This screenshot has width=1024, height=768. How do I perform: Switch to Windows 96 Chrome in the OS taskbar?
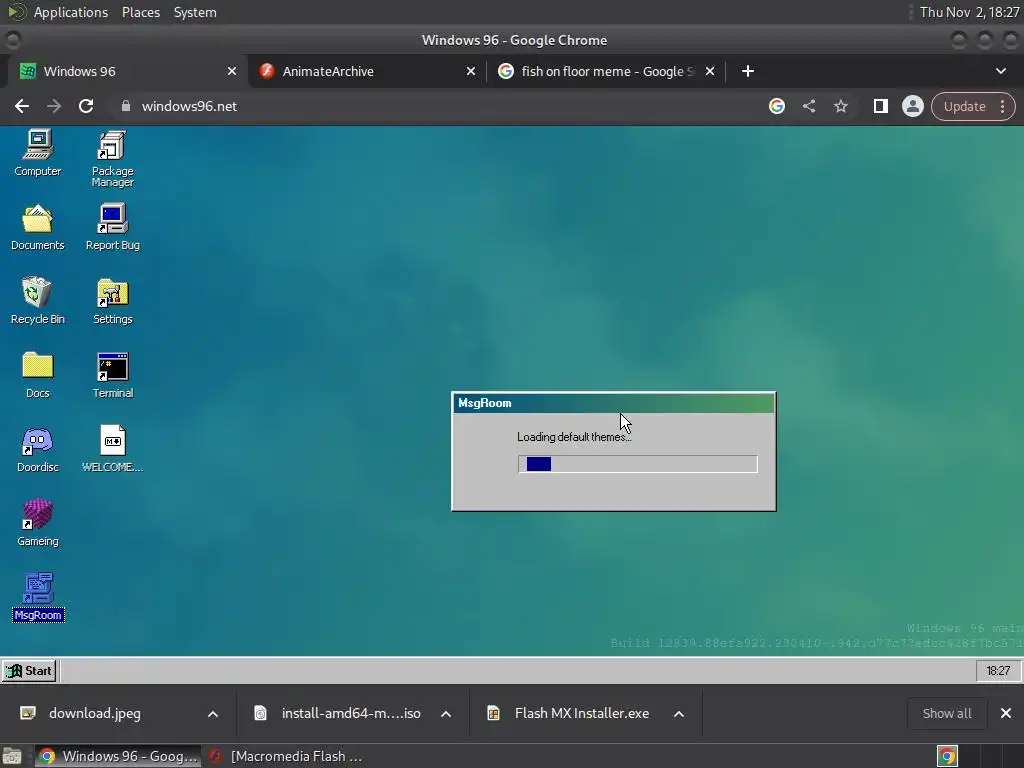118,756
